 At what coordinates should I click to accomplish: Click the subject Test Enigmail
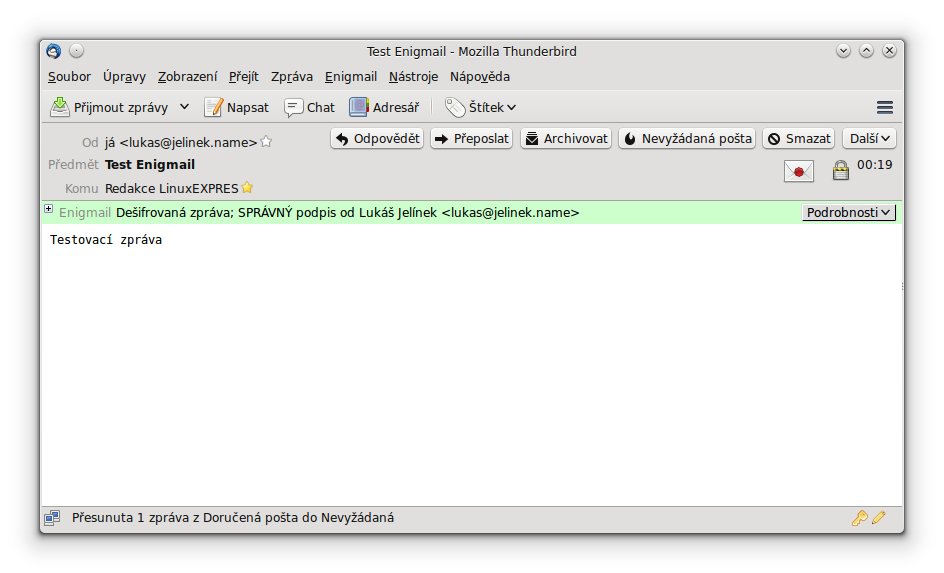(150, 164)
